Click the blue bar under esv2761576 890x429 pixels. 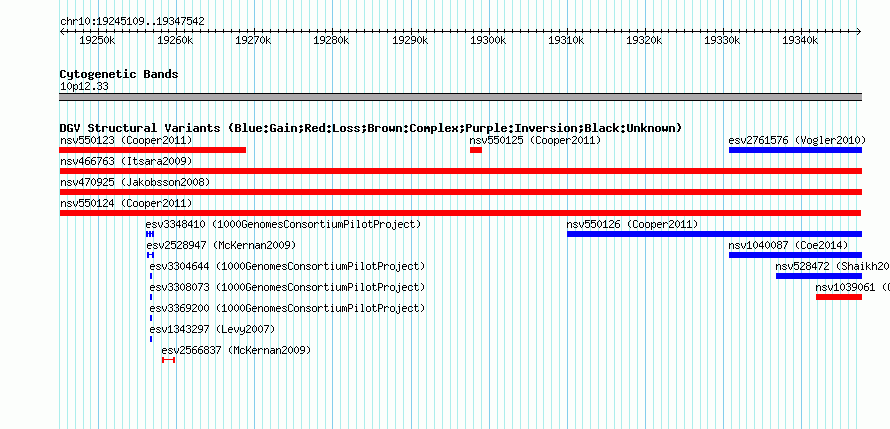pos(795,150)
